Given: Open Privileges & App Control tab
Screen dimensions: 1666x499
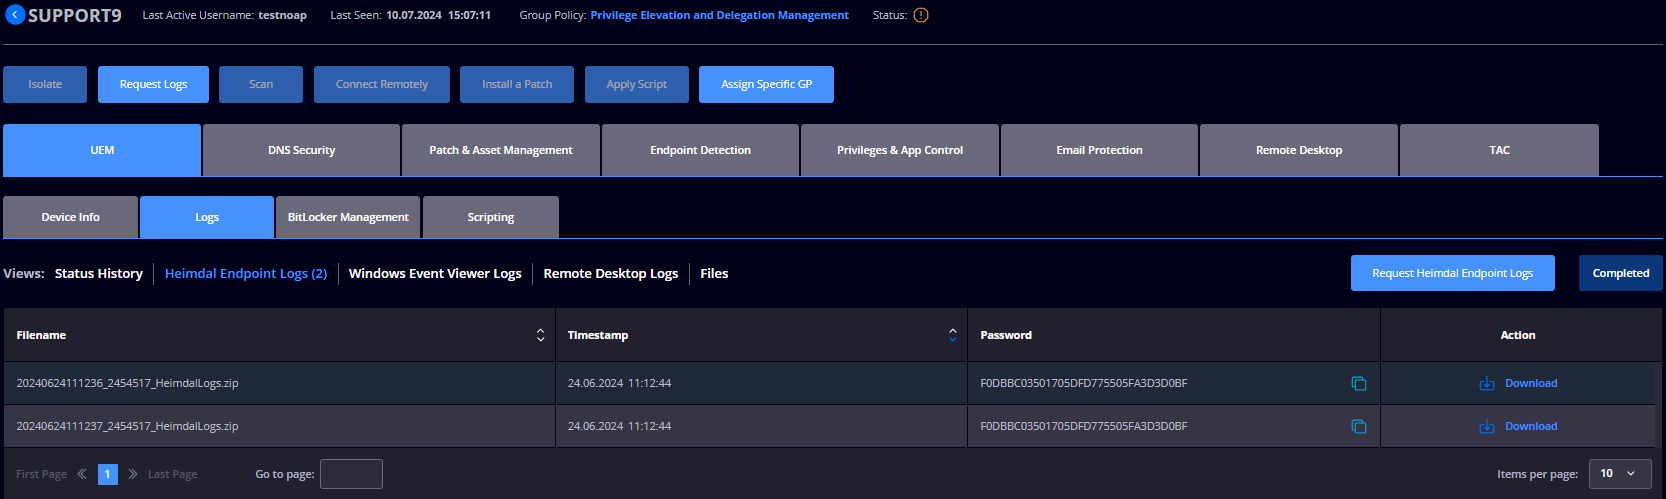Looking at the screenshot, I should click(x=900, y=150).
